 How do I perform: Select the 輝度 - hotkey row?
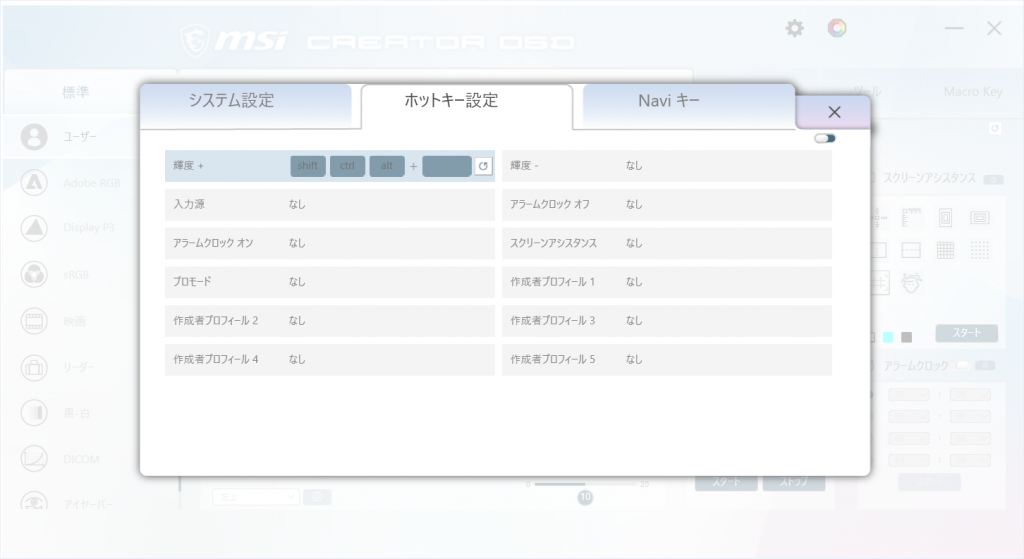(667, 166)
